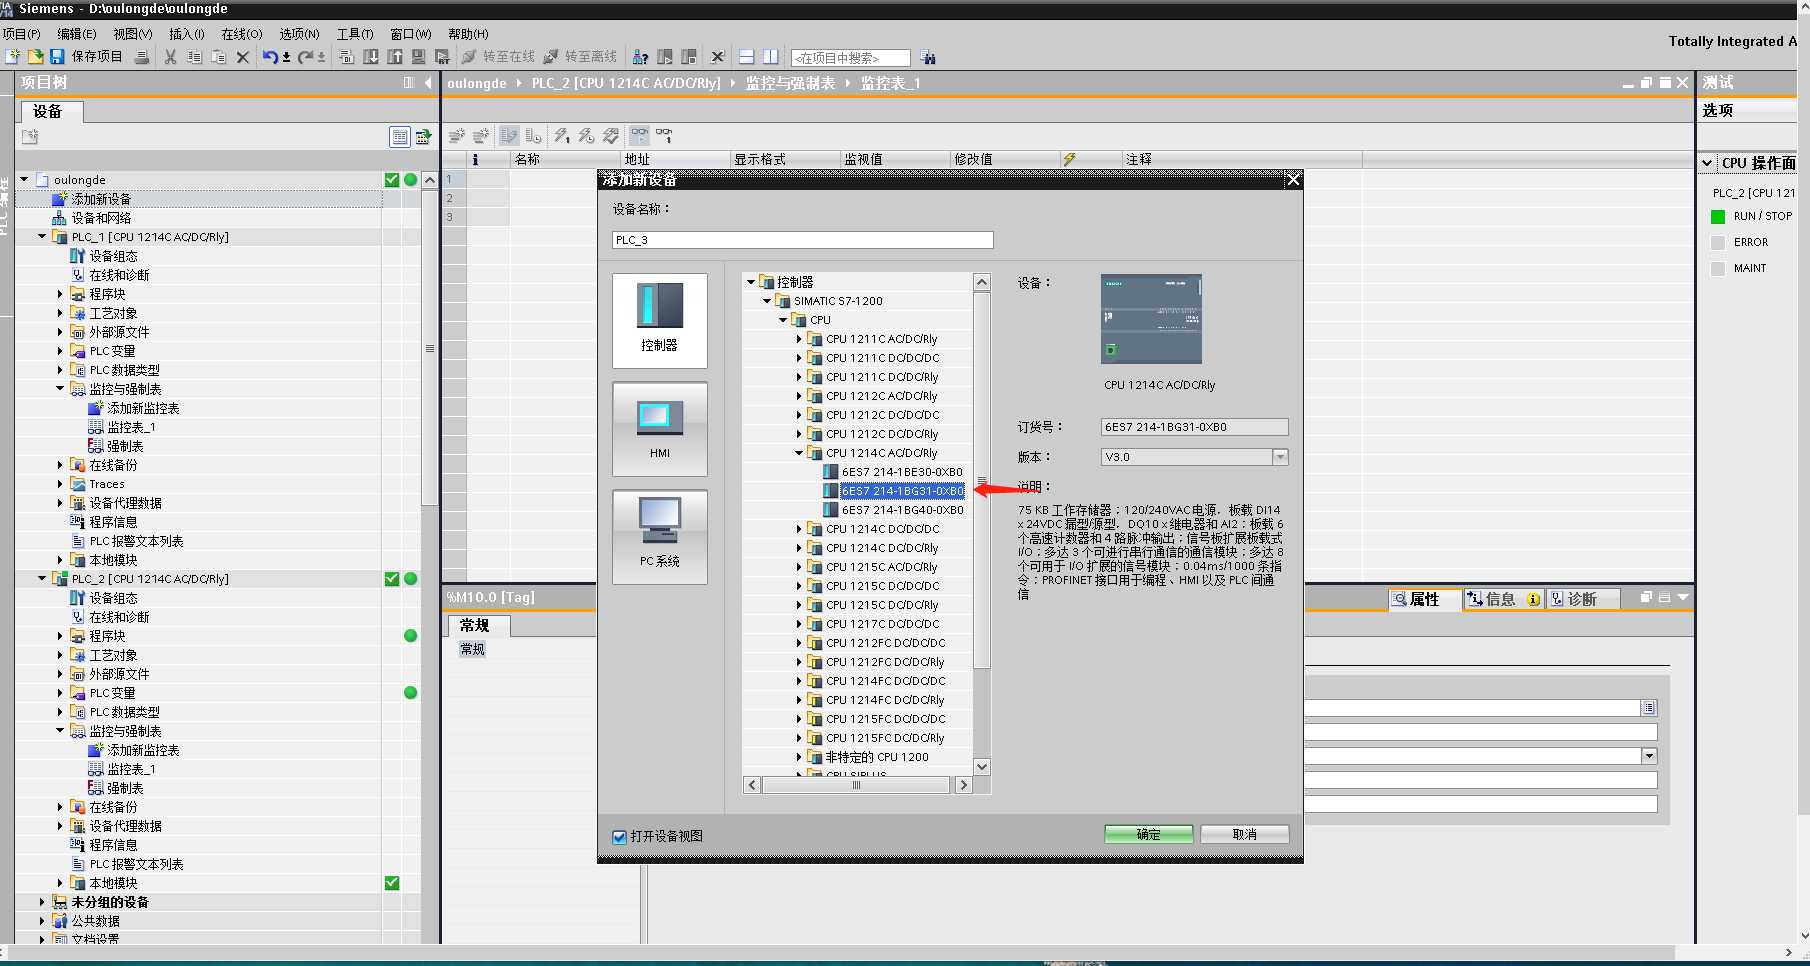Select the PC系统 device type
The width and height of the screenshot is (1810, 966).
click(659, 537)
